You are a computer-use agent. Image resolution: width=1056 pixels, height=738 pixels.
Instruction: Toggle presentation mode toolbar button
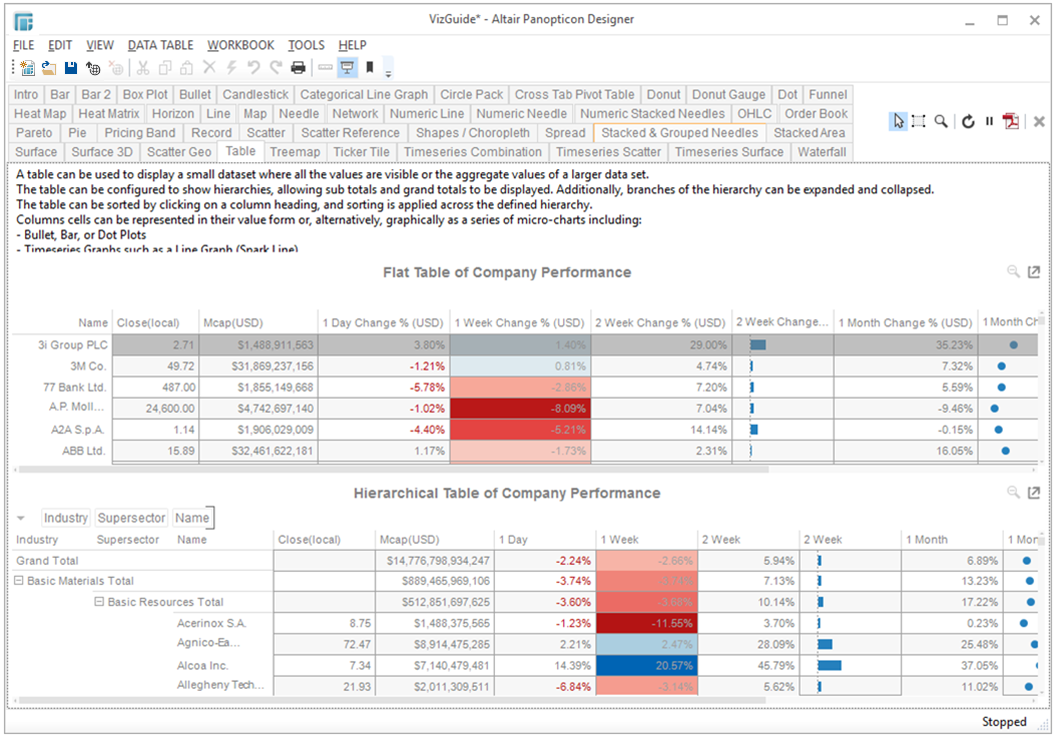[348, 68]
